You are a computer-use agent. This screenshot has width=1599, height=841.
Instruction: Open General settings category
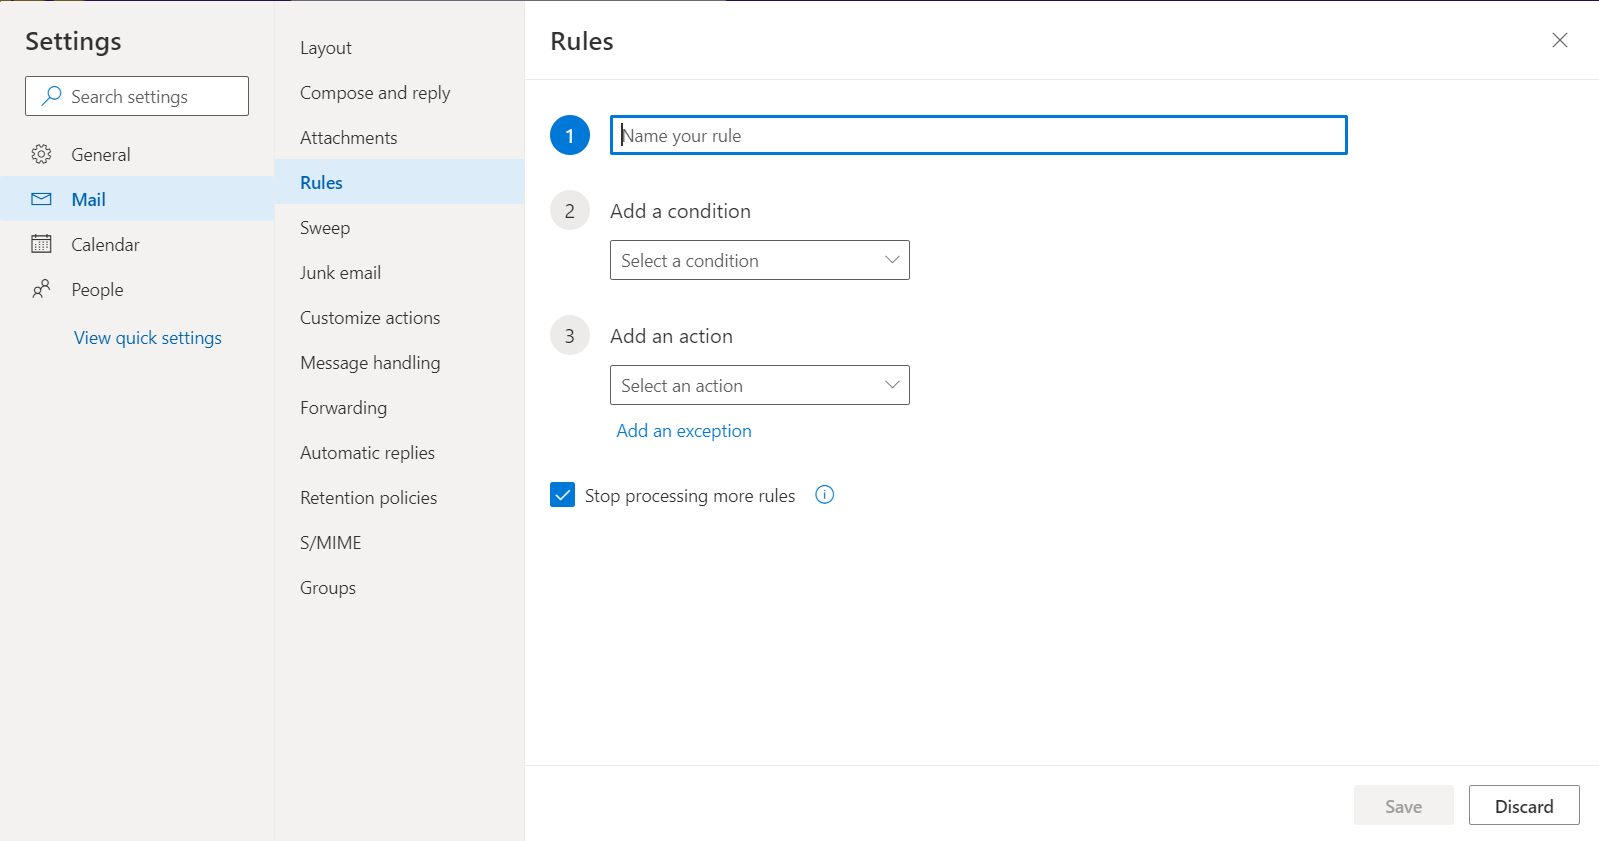coord(137,154)
